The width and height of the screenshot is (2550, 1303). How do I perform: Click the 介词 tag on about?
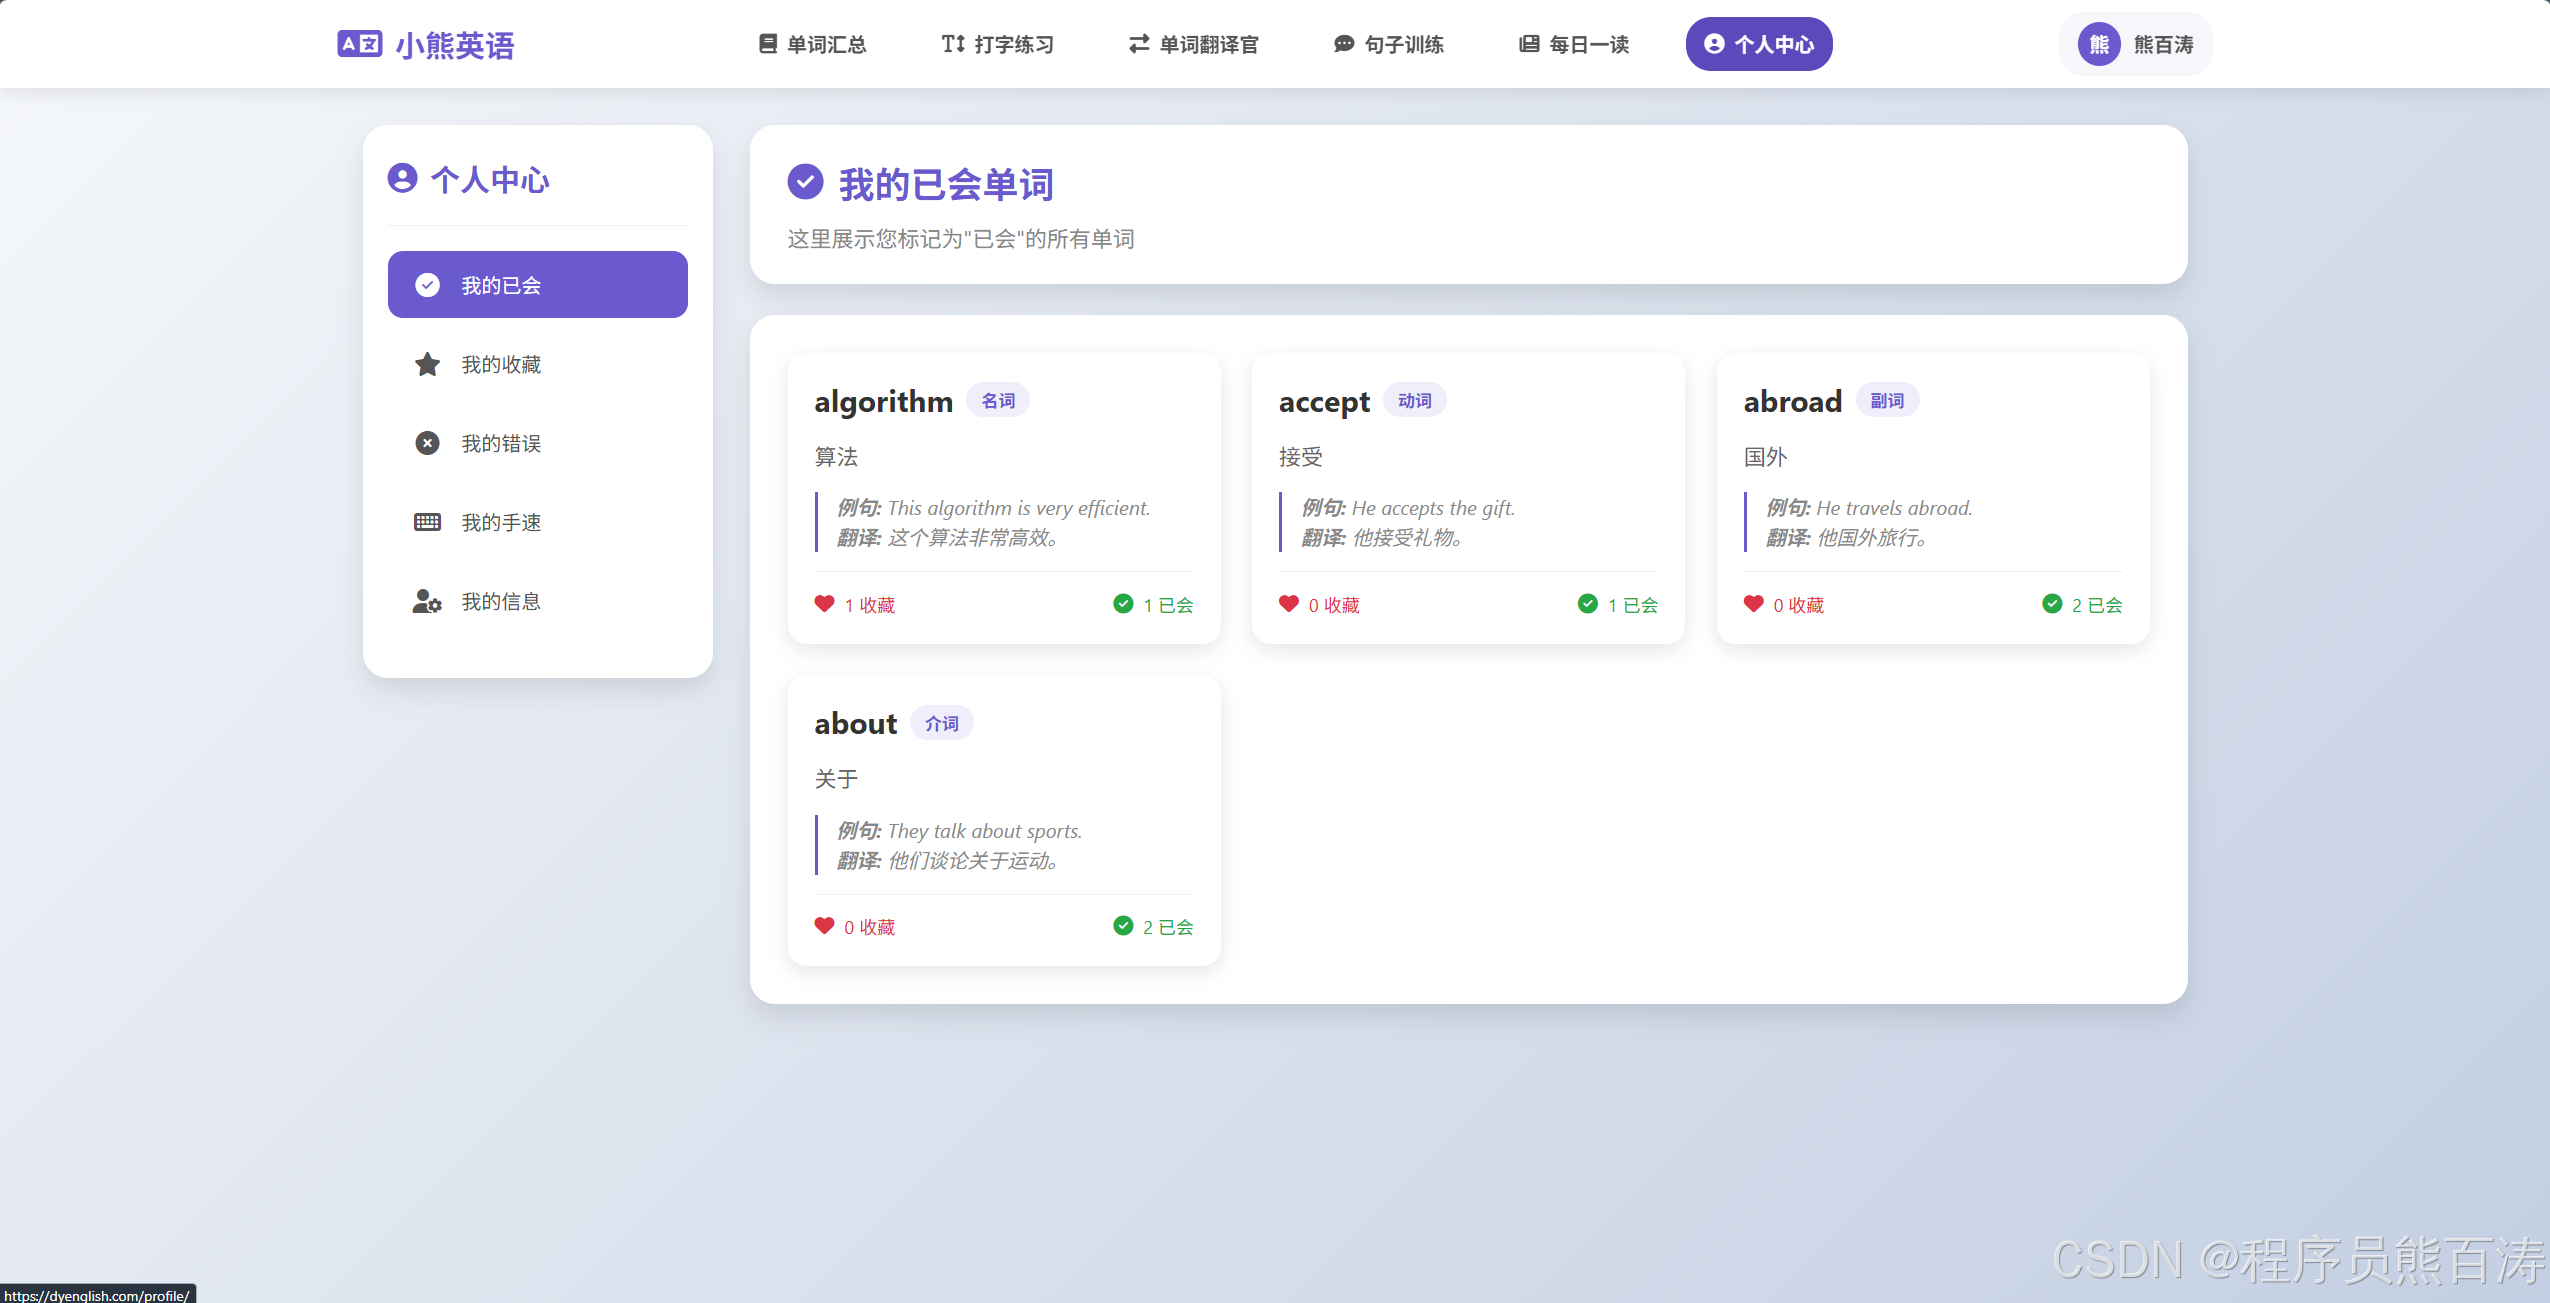point(942,723)
